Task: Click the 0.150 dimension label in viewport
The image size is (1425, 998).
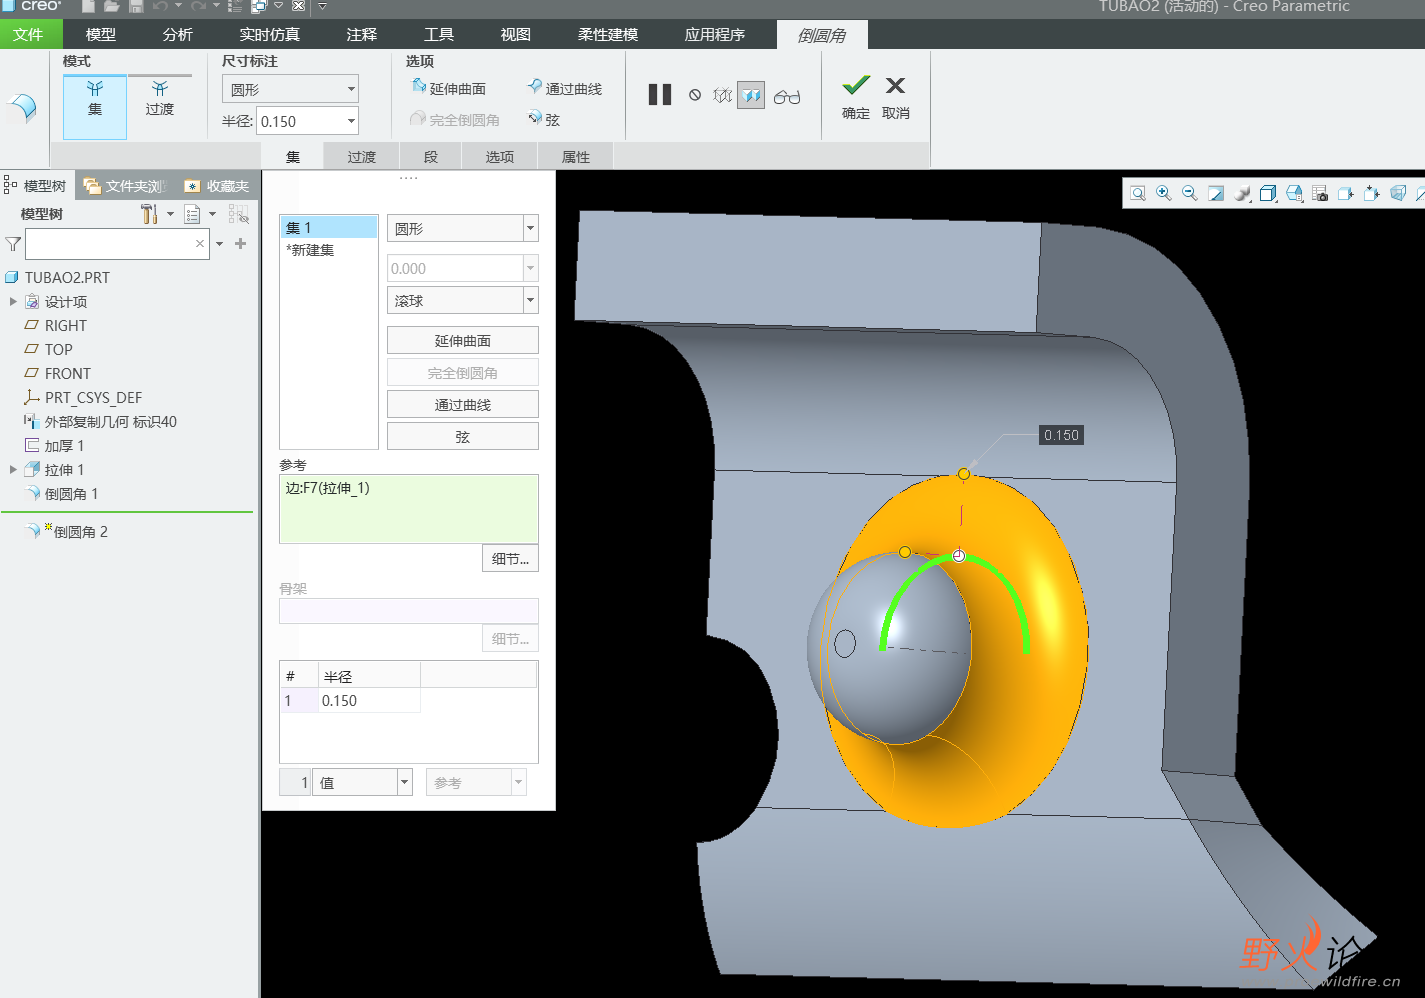Action: [x=1061, y=435]
